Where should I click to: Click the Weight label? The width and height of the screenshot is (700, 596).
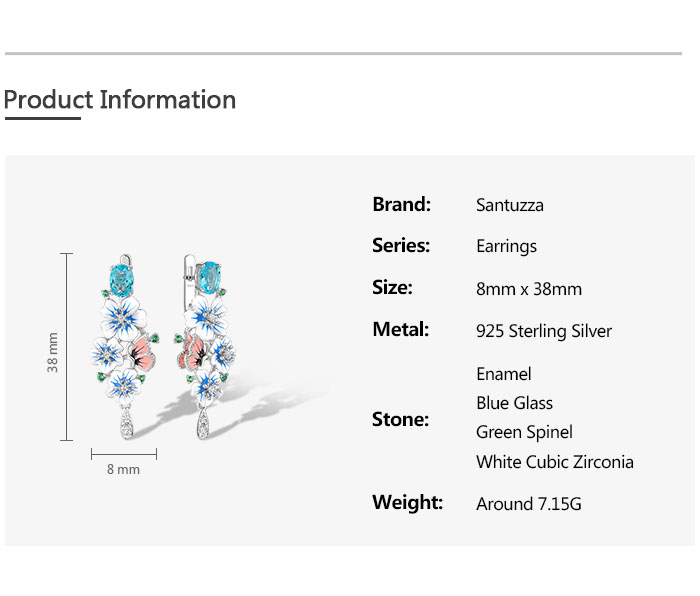coord(408,503)
